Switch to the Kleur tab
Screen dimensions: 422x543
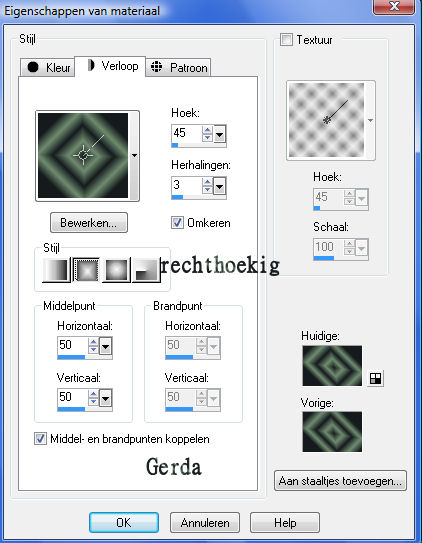point(48,68)
